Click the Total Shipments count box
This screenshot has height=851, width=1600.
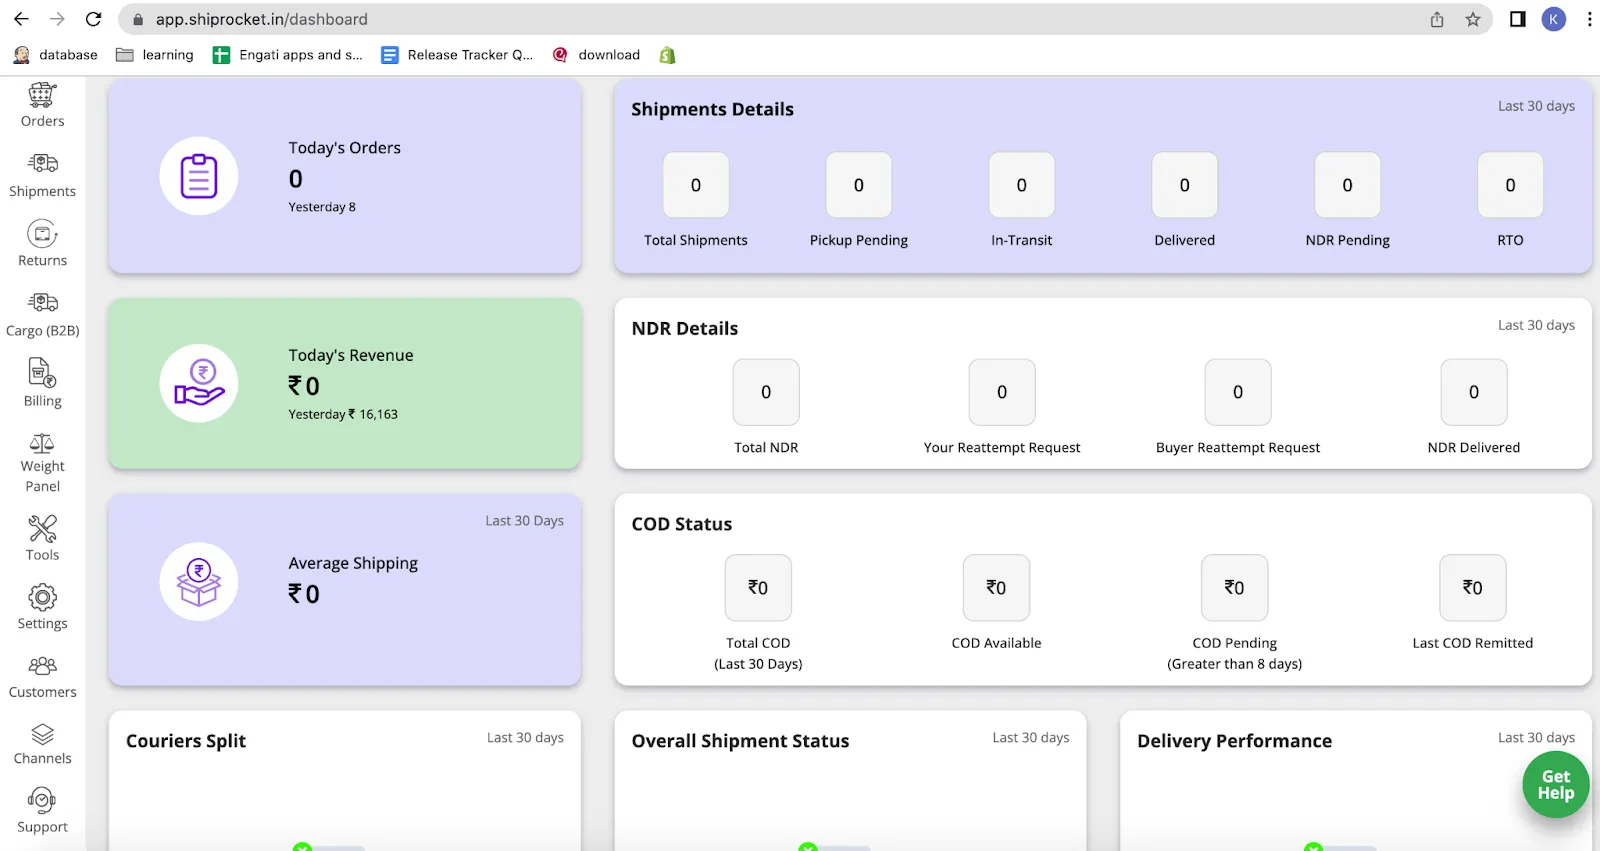pos(695,185)
